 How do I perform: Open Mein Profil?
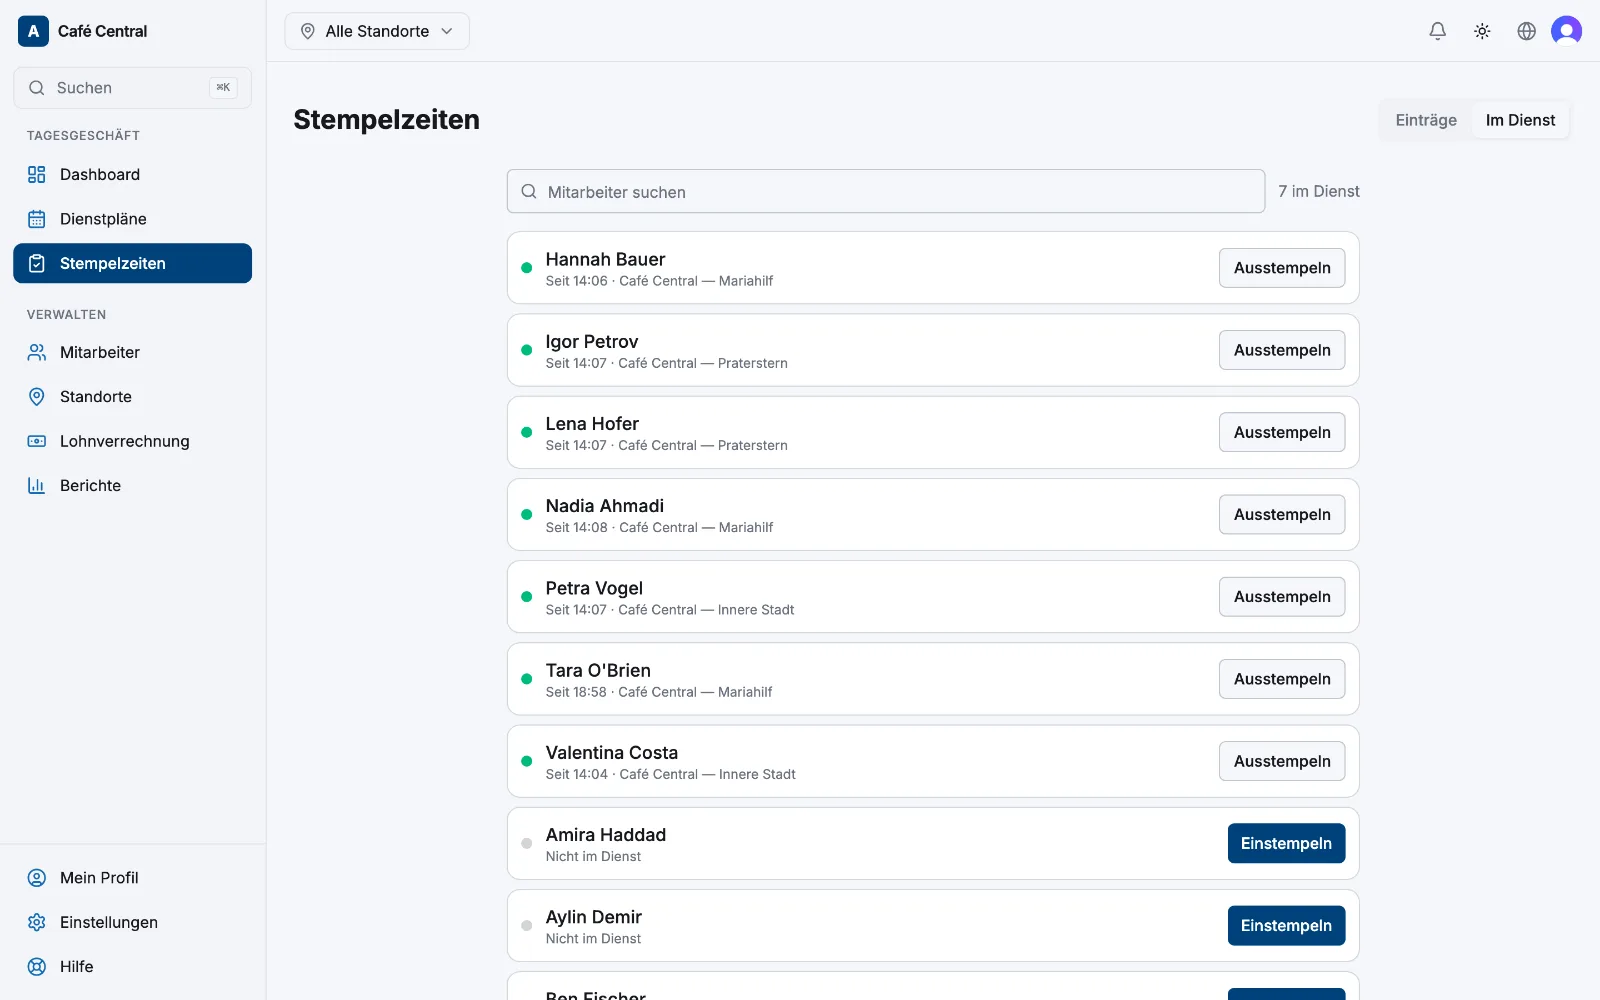(132, 878)
